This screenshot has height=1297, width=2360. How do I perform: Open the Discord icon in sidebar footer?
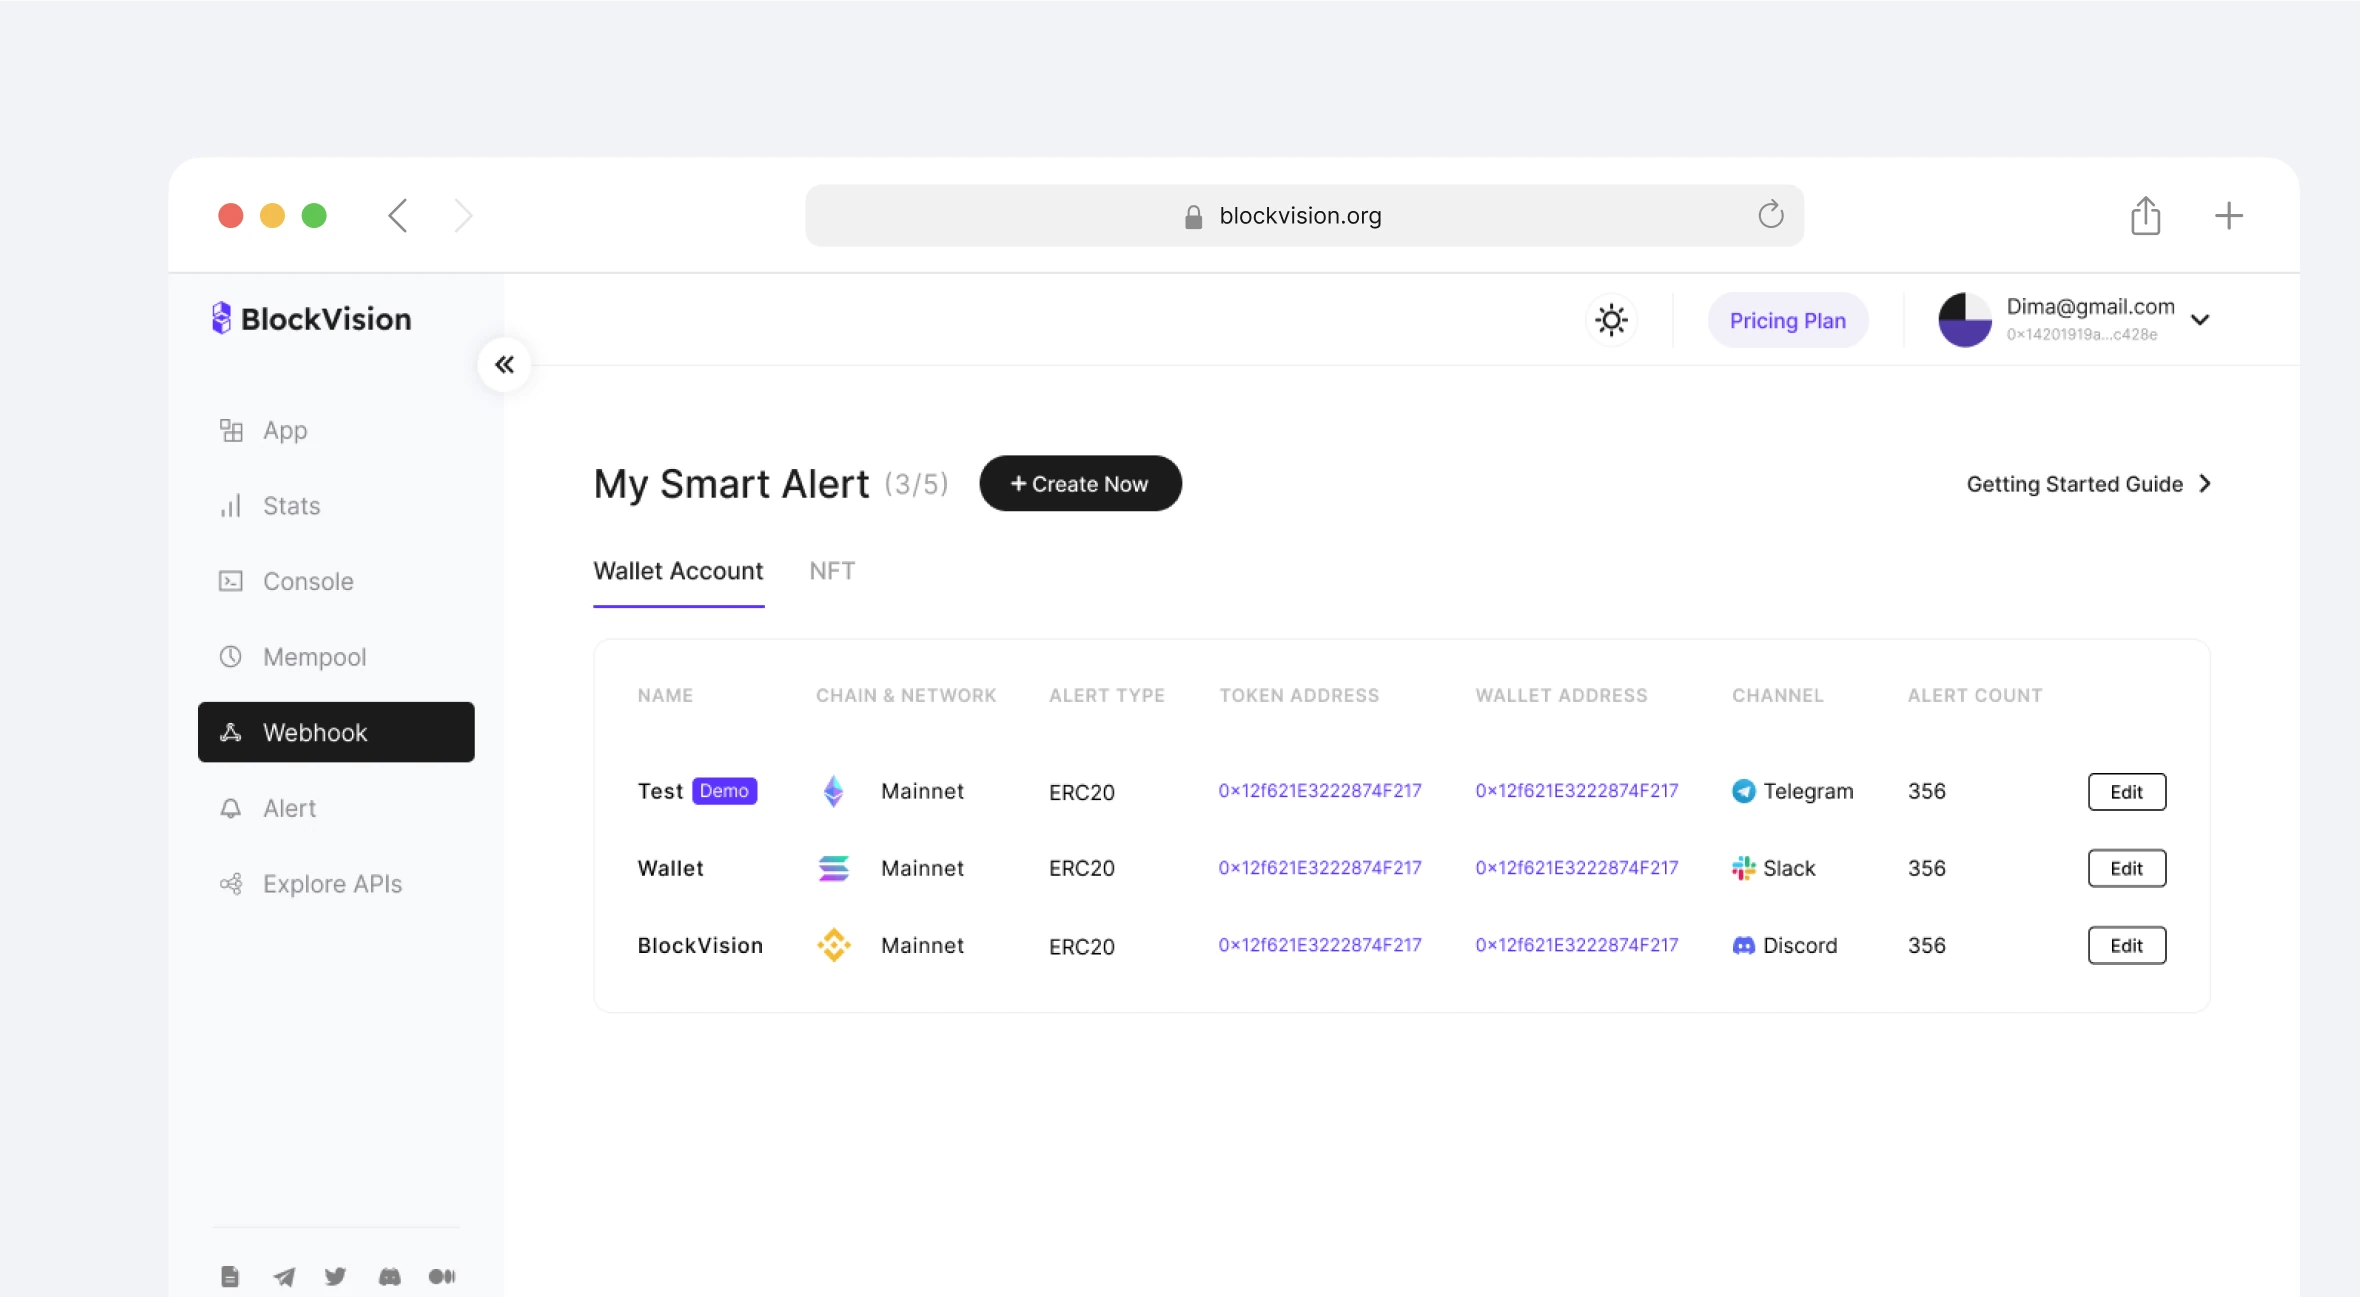tap(389, 1276)
